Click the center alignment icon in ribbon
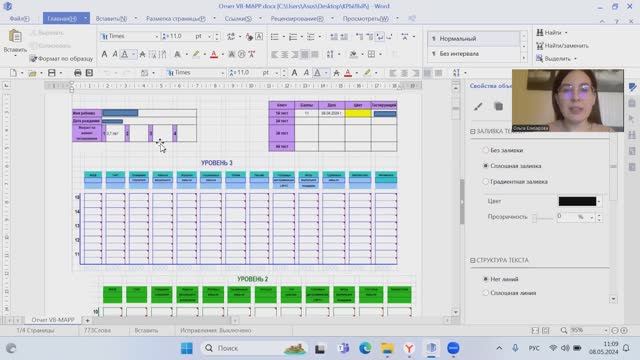 click(x=285, y=54)
